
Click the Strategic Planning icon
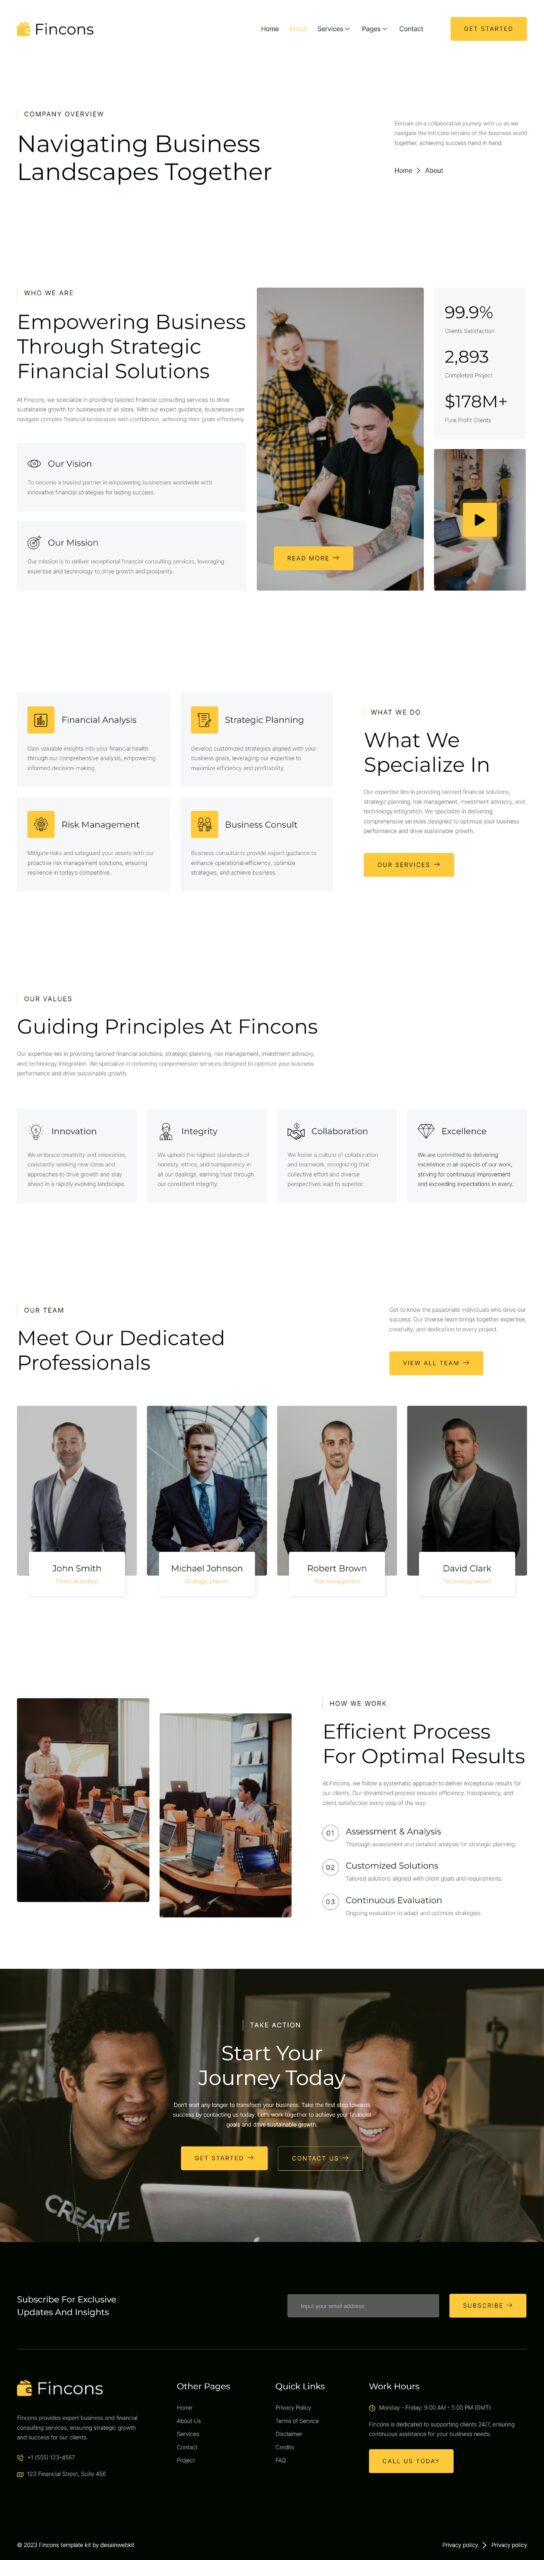tap(204, 719)
